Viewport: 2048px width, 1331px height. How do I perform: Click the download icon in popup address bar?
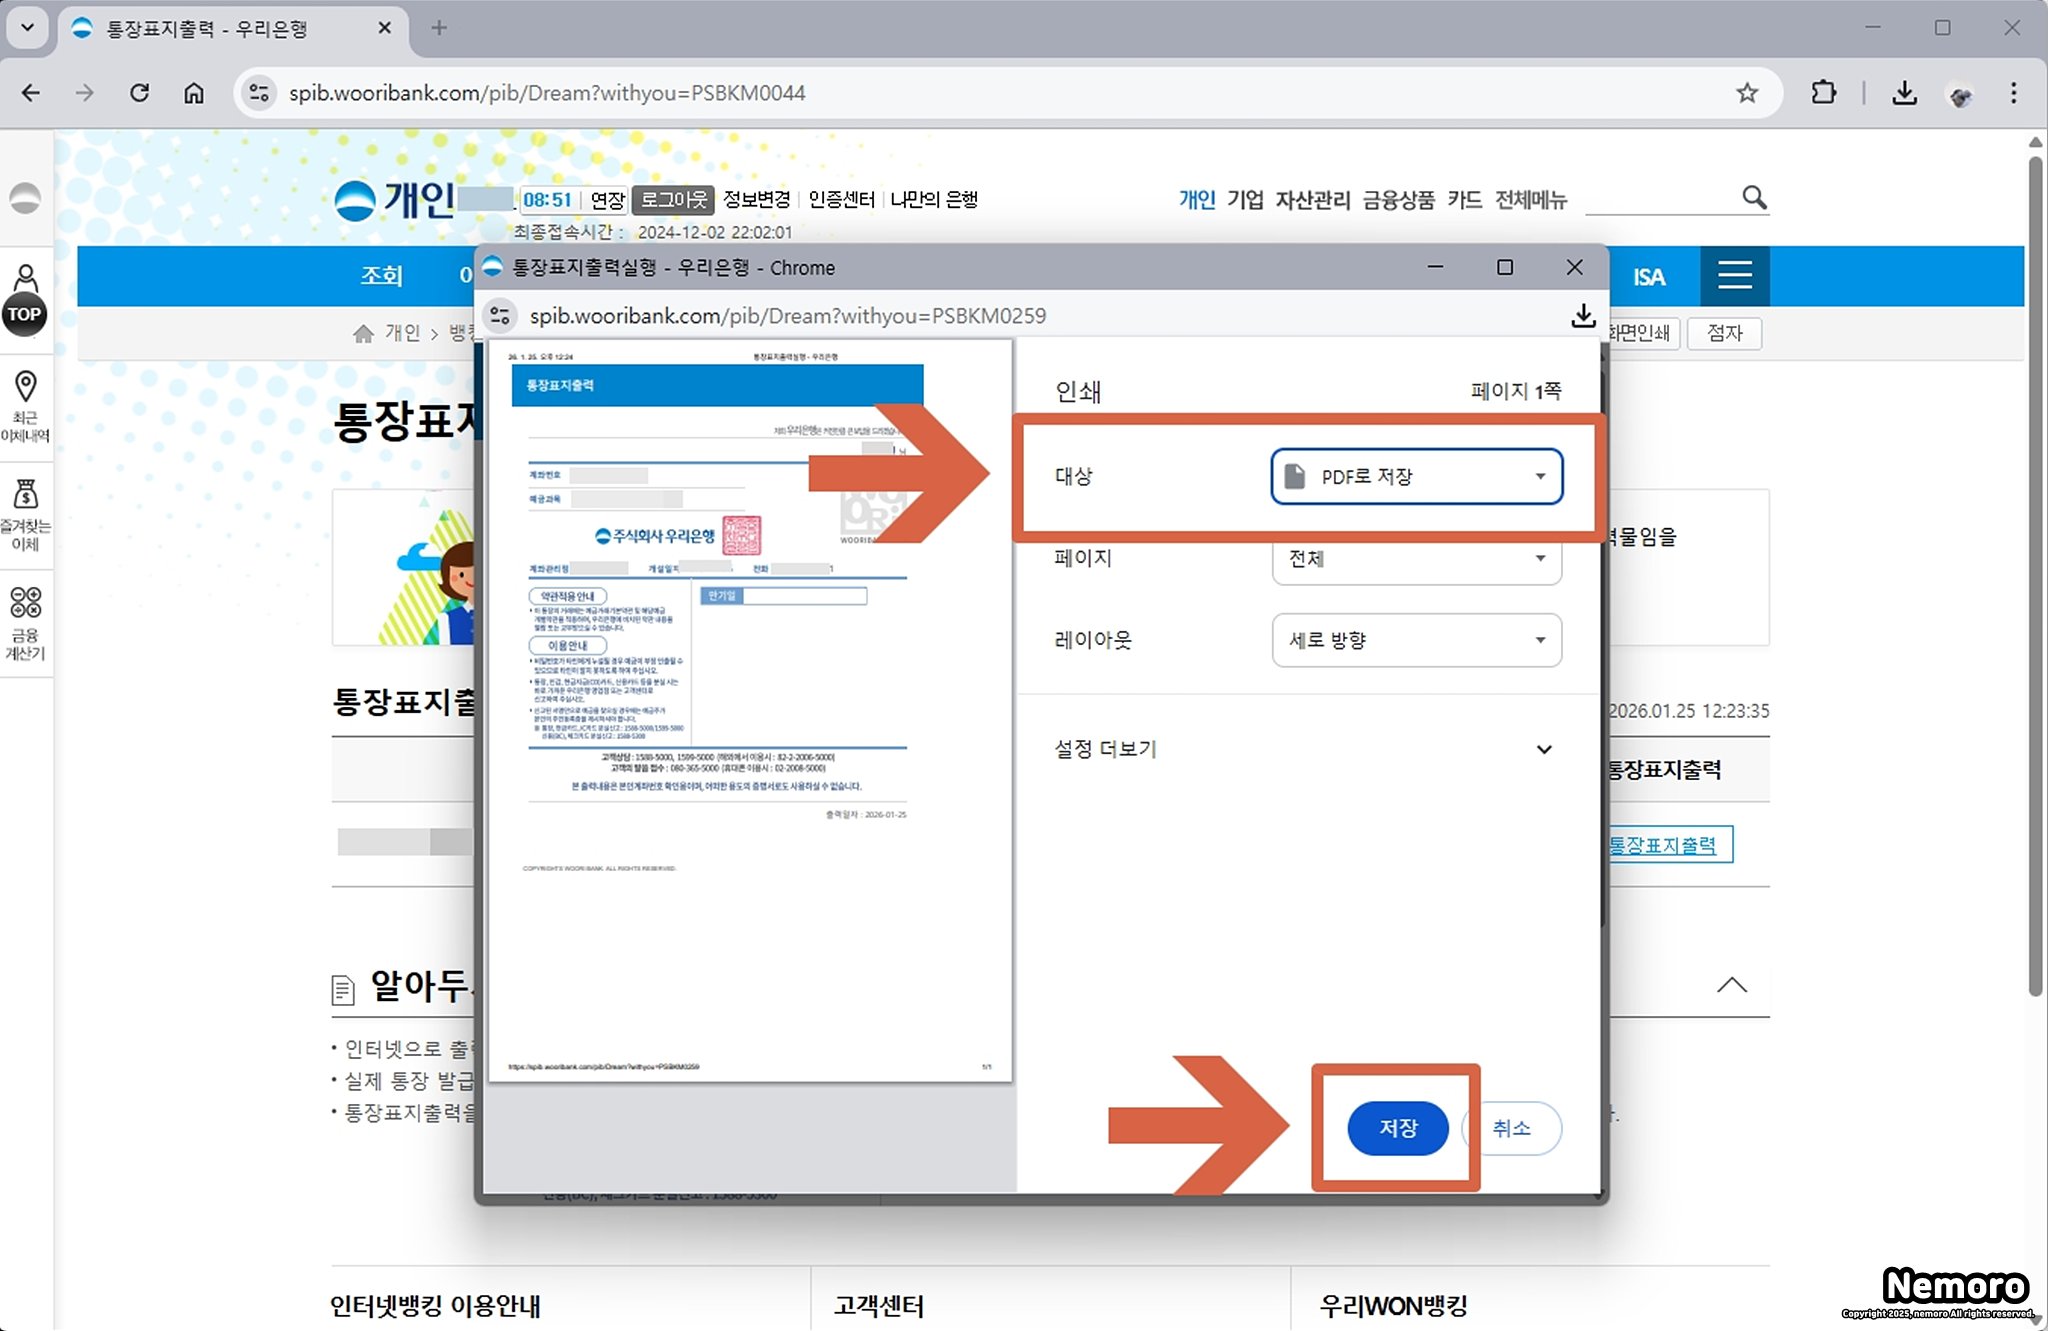tap(1582, 316)
